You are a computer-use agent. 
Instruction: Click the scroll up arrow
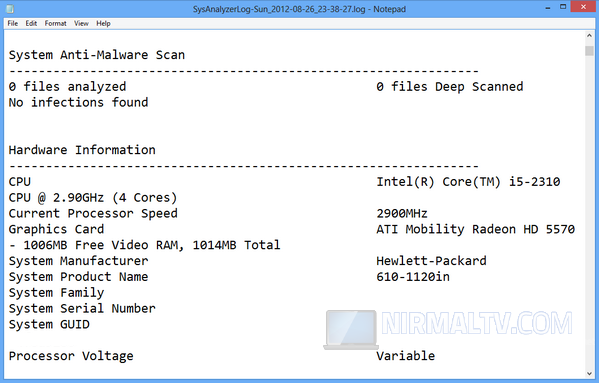tap(589, 36)
